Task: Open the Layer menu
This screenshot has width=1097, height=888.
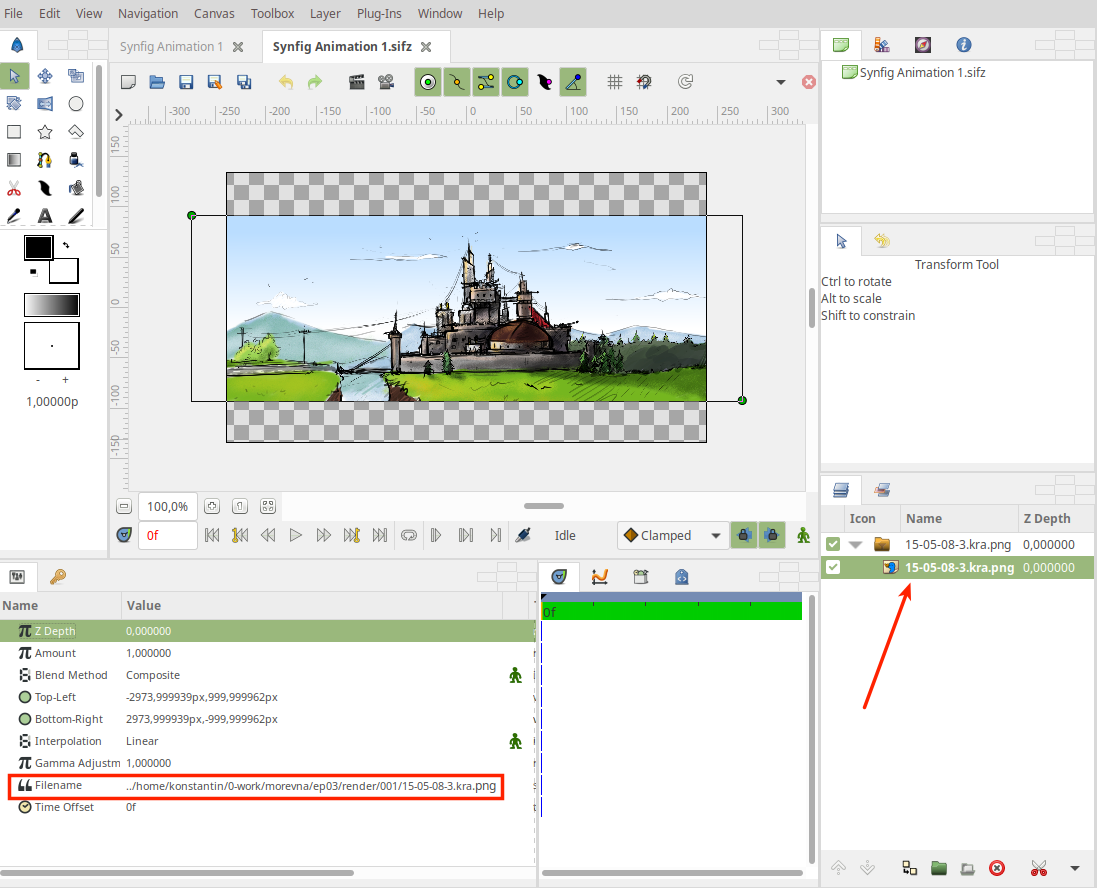Action: coord(325,13)
